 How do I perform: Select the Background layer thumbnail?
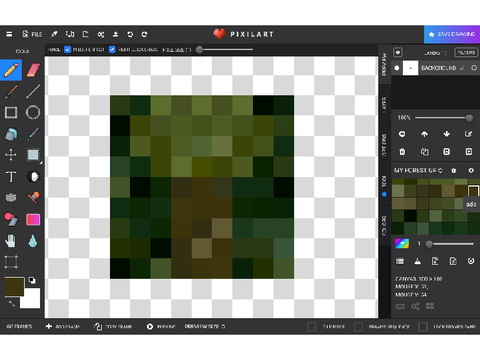pos(410,68)
